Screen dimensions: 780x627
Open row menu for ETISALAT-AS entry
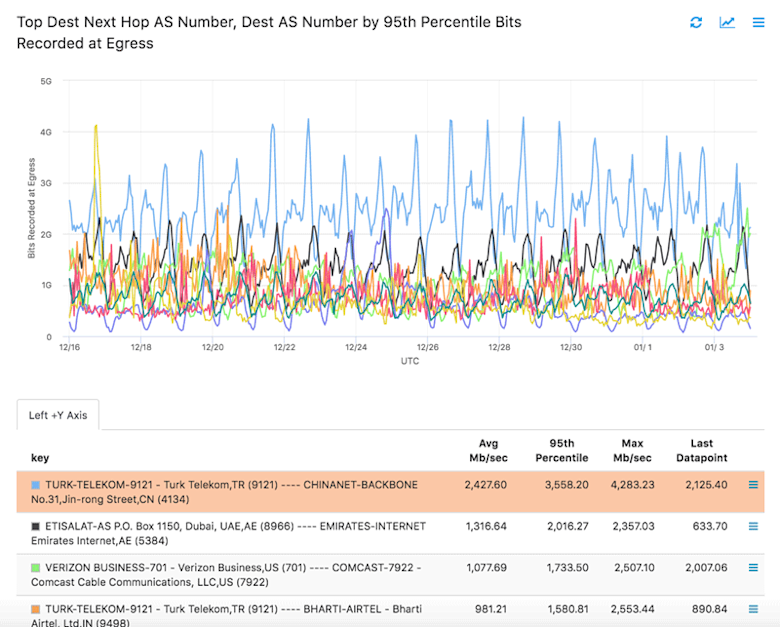click(753, 526)
